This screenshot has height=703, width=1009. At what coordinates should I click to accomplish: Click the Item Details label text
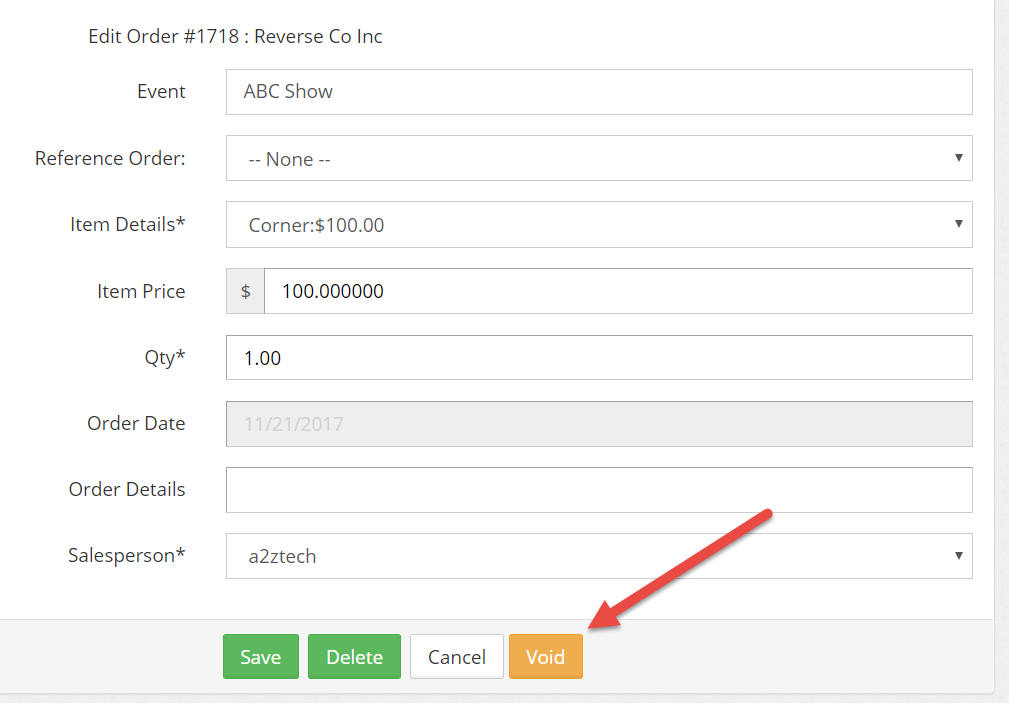point(127,225)
